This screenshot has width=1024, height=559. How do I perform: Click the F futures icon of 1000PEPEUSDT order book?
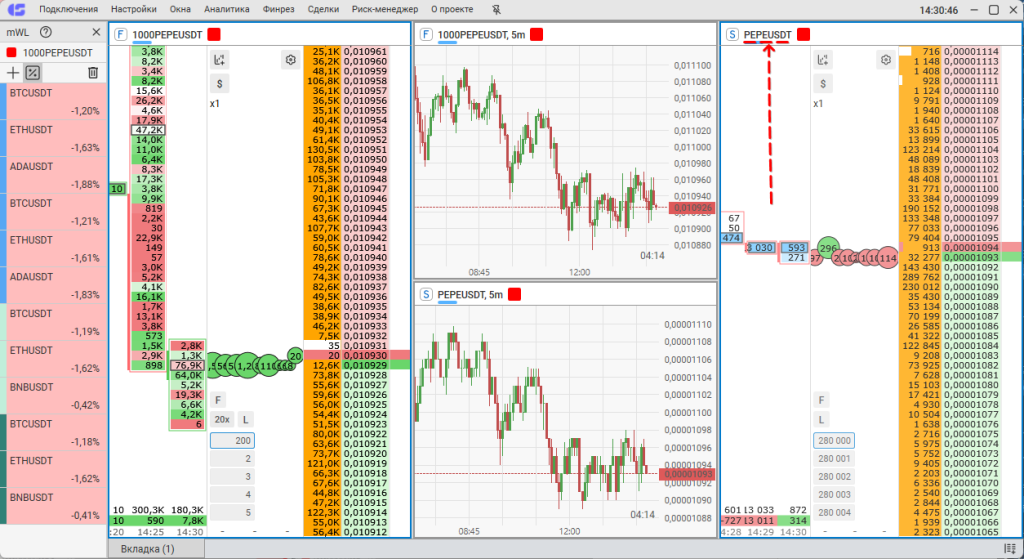click(x=120, y=35)
